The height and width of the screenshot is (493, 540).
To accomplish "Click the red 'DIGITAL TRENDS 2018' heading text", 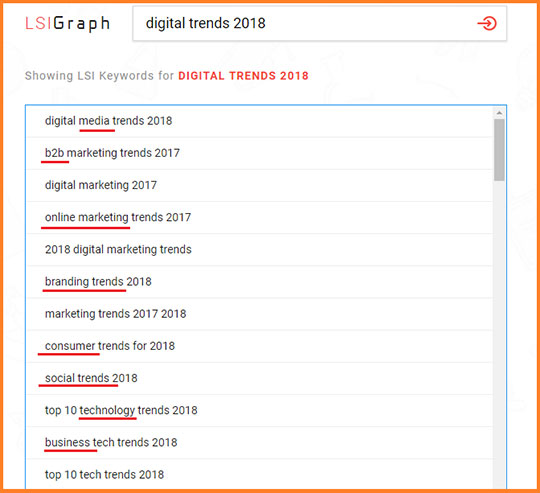I will (x=243, y=76).
